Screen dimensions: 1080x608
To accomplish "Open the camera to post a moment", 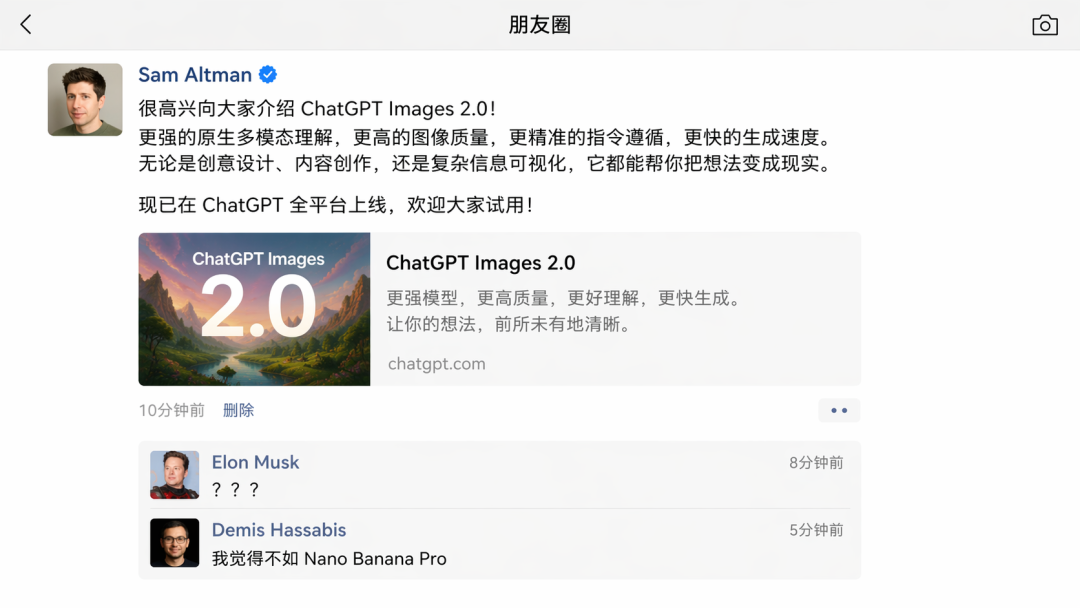I will (x=1045, y=25).
